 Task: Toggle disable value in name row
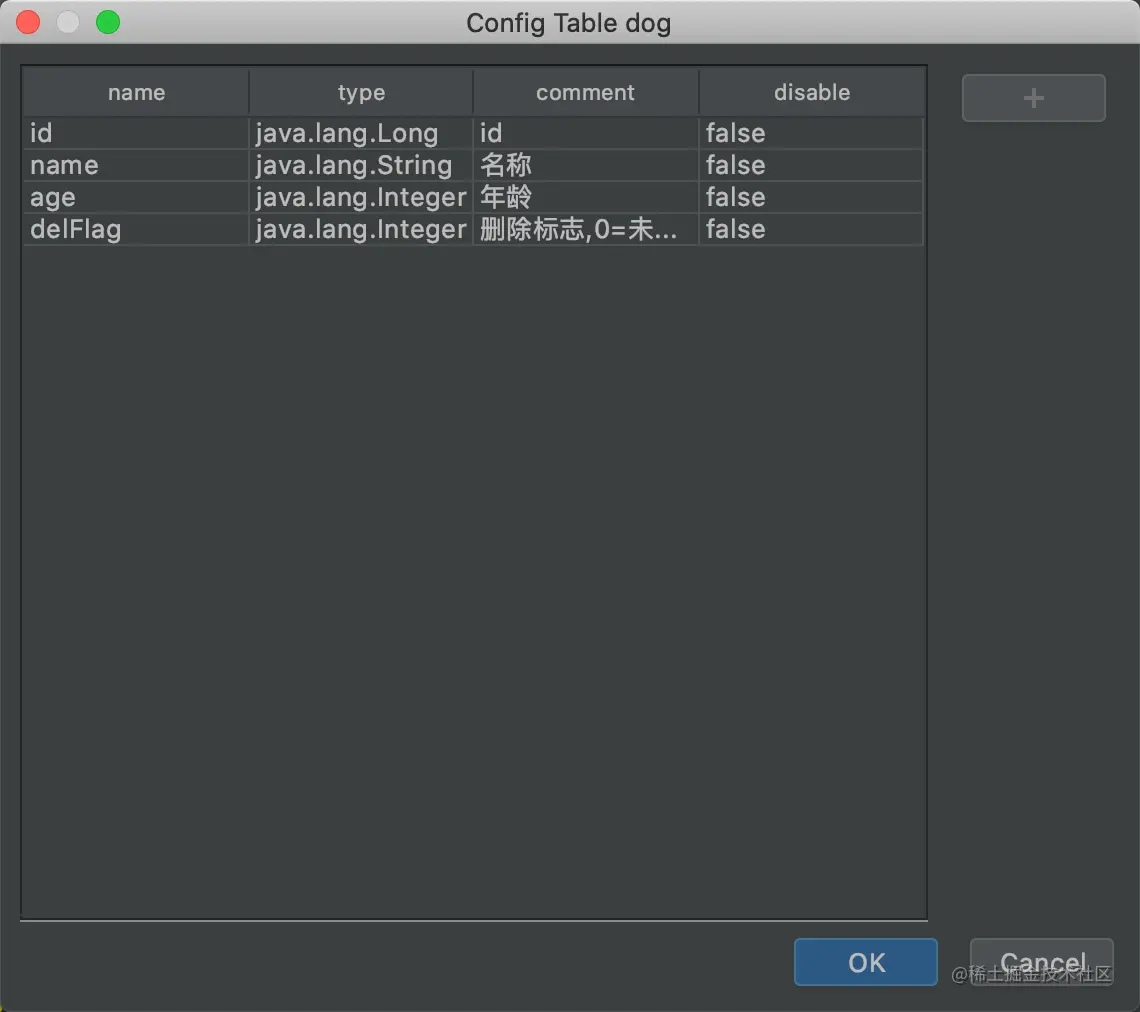811,165
